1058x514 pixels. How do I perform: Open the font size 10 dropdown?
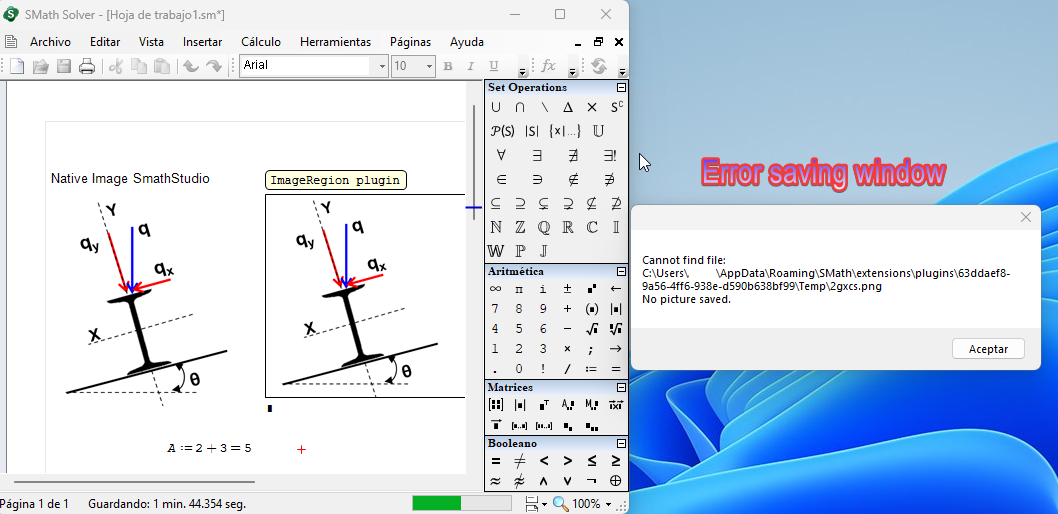coord(429,66)
